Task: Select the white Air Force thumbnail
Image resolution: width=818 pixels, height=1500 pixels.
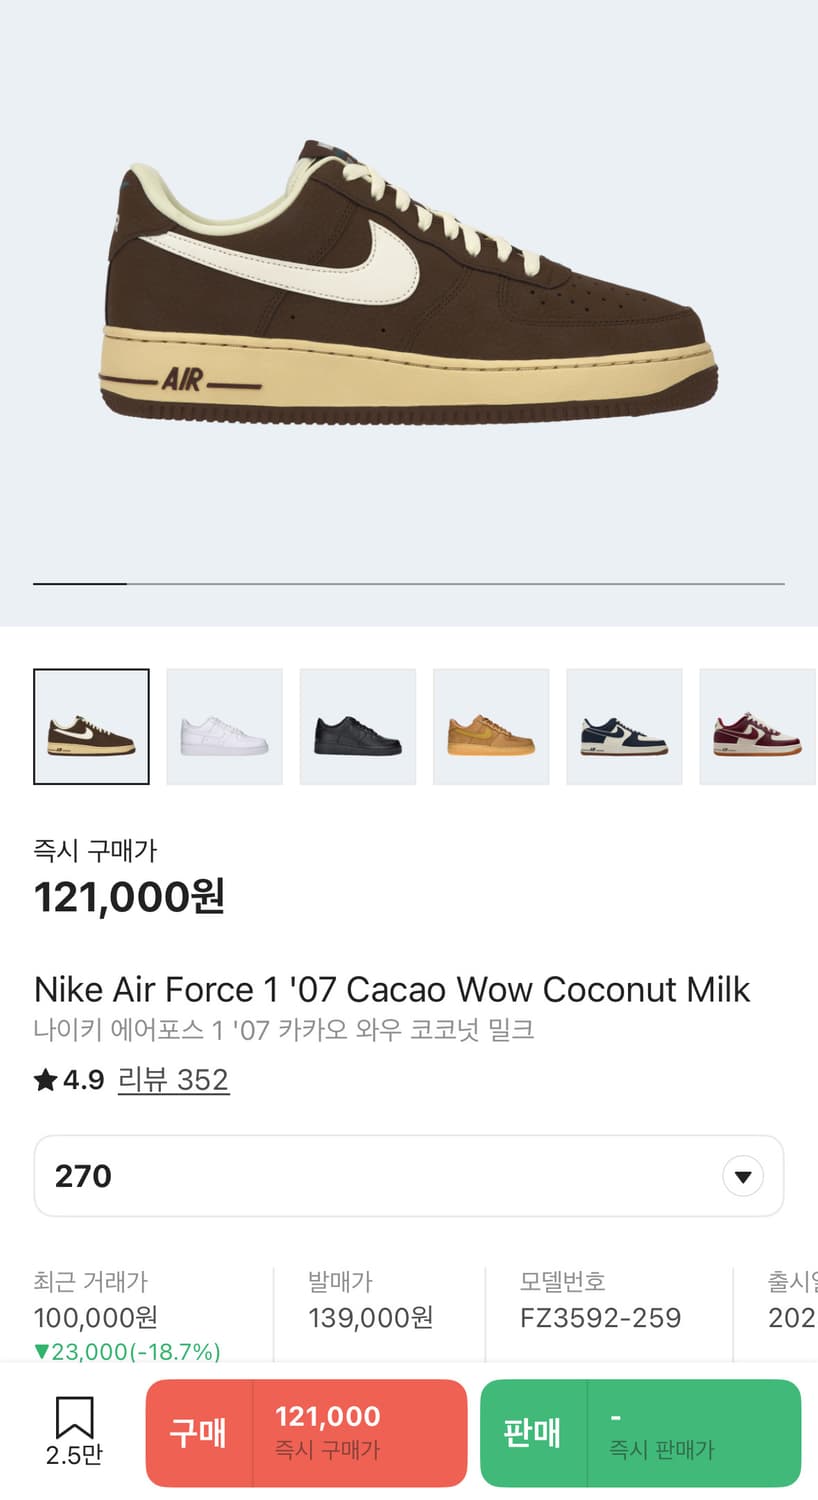Action: point(224,727)
